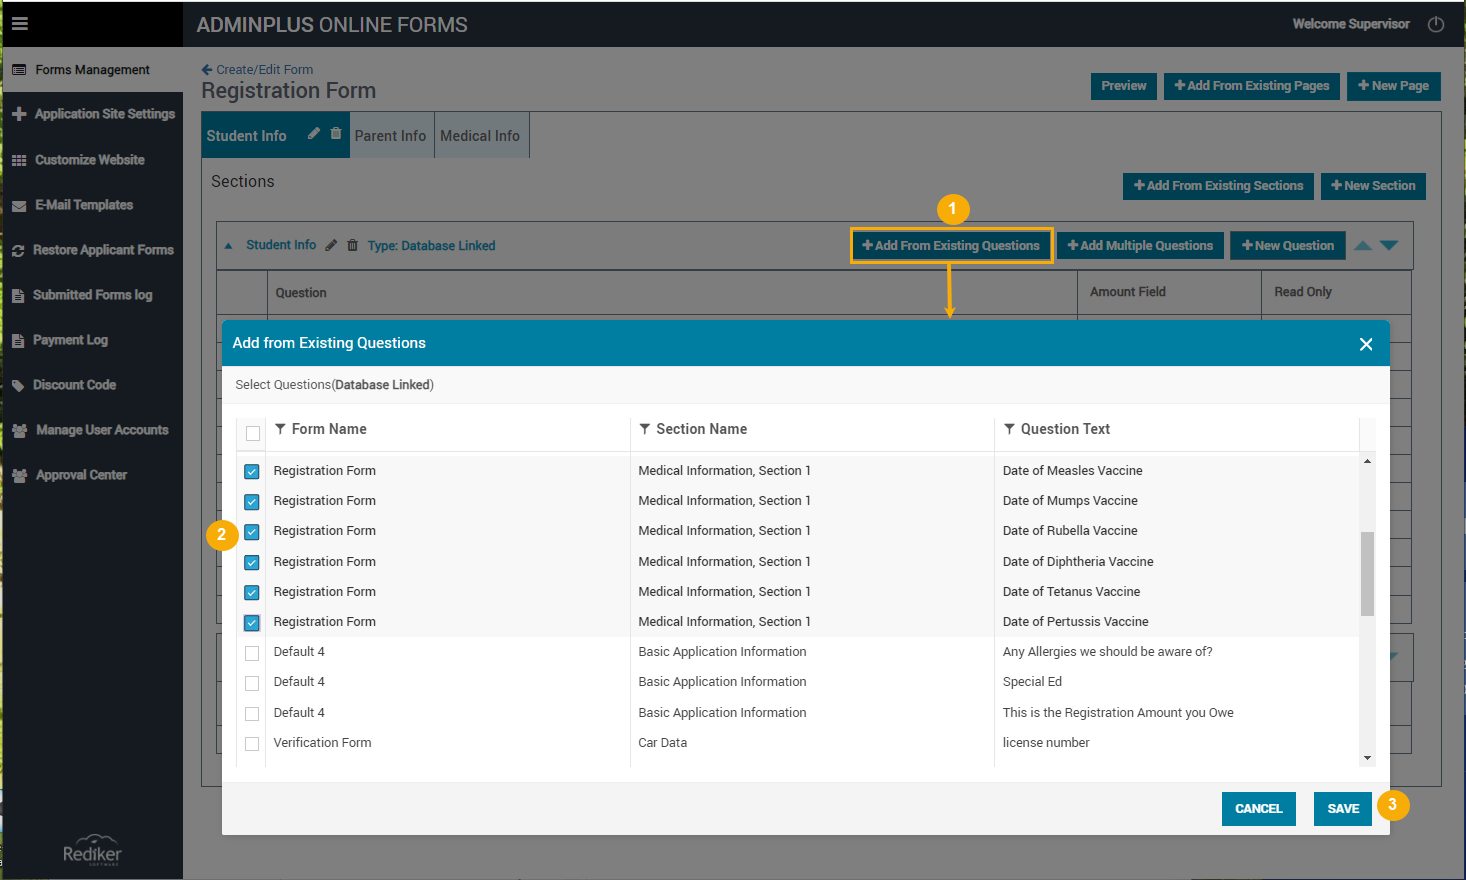This screenshot has width=1466, height=880.
Task: Click the New Question button
Action: pyautogui.click(x=1287, y=246)
